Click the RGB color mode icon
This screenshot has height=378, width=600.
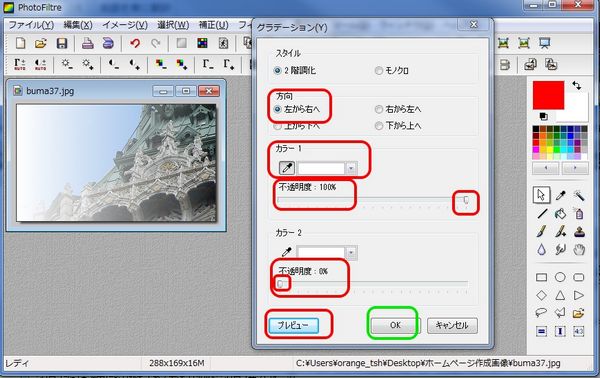pyautogui.click(x=202, y=43)
